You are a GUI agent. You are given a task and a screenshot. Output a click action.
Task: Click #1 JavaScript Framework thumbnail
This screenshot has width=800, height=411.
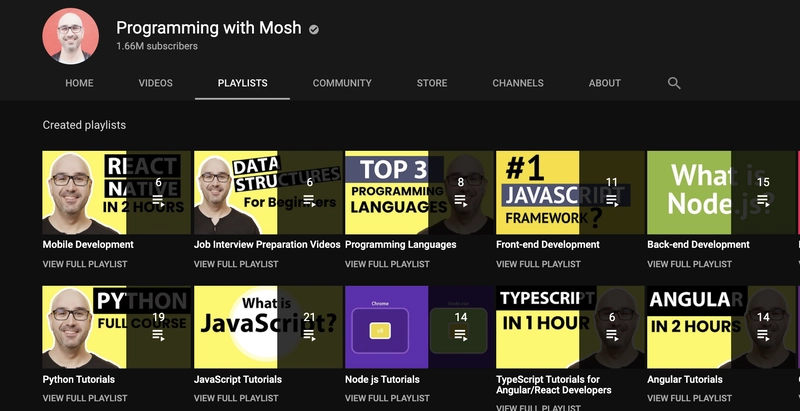tap(570, 192)
